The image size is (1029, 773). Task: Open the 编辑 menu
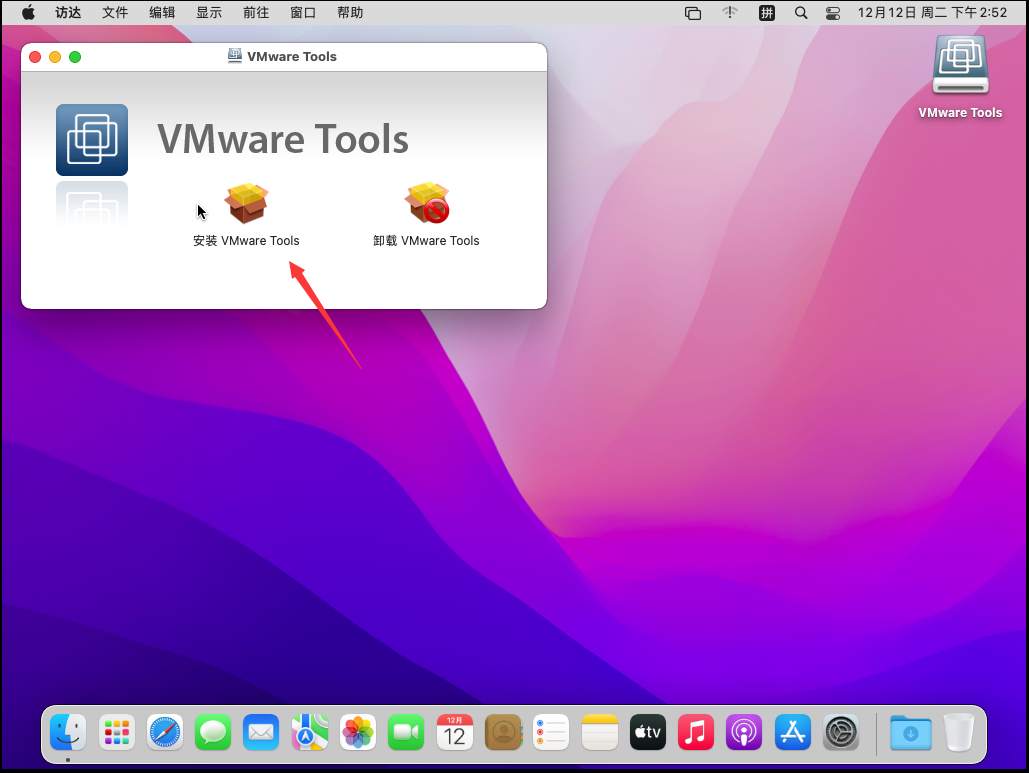(162, 12)
